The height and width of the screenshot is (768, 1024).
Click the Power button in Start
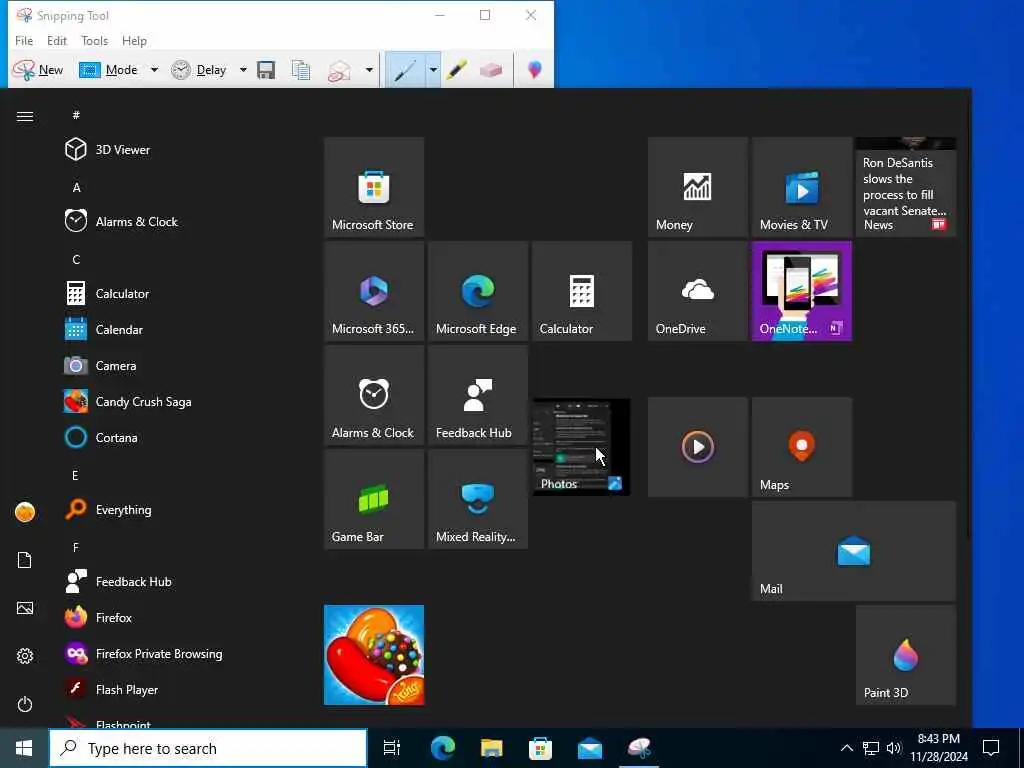[x=25, y=704]
